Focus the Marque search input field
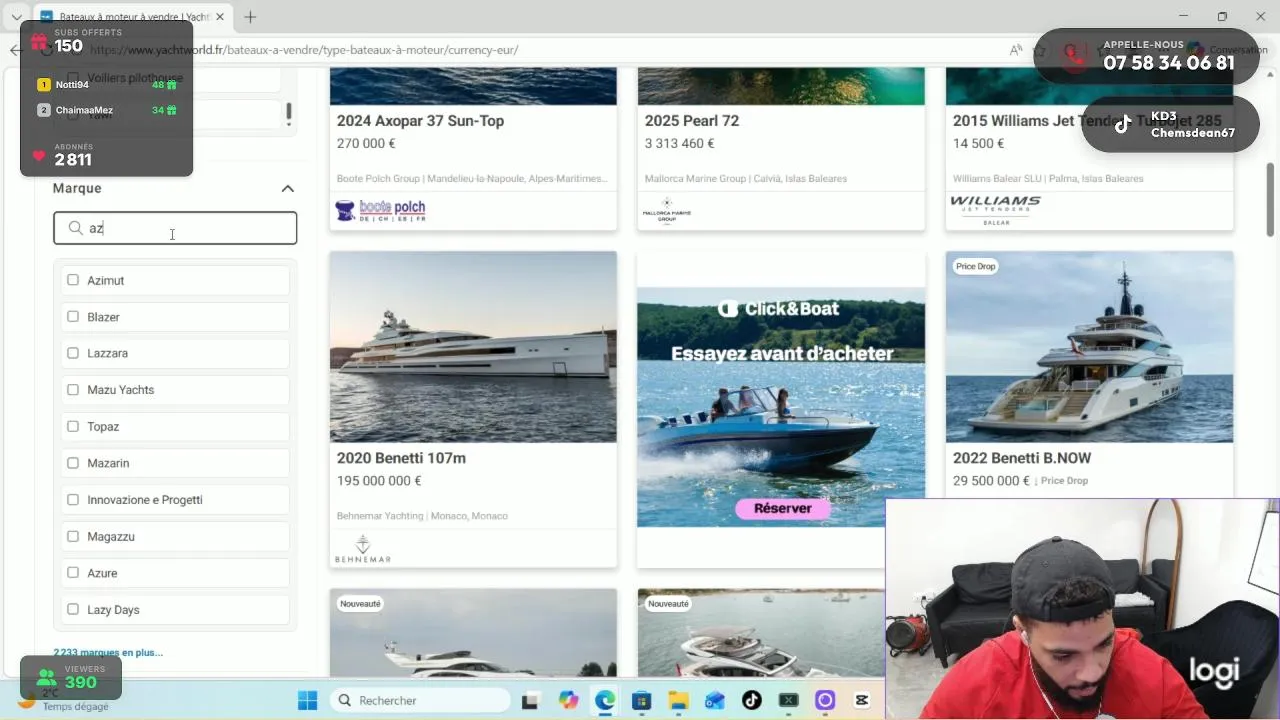The width and height of the screenshot is (1280, 720). pos(175,228)
